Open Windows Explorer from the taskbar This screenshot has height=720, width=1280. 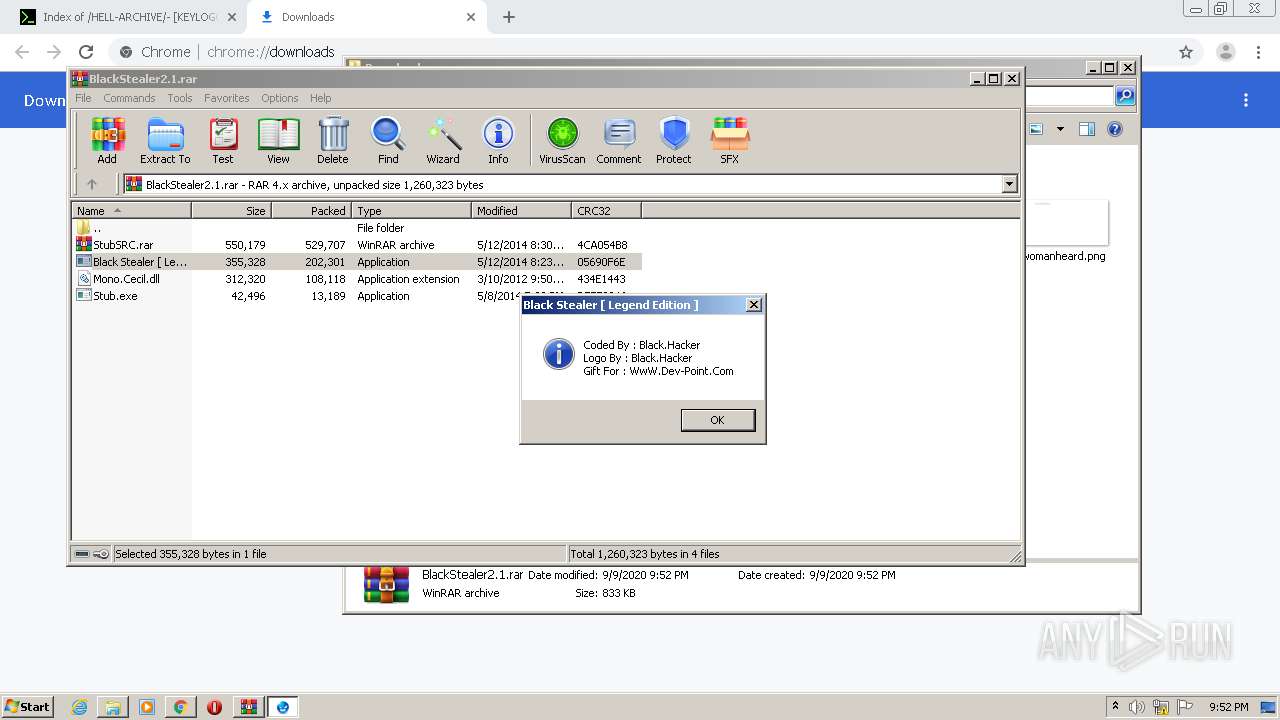(x=113, y=707)
